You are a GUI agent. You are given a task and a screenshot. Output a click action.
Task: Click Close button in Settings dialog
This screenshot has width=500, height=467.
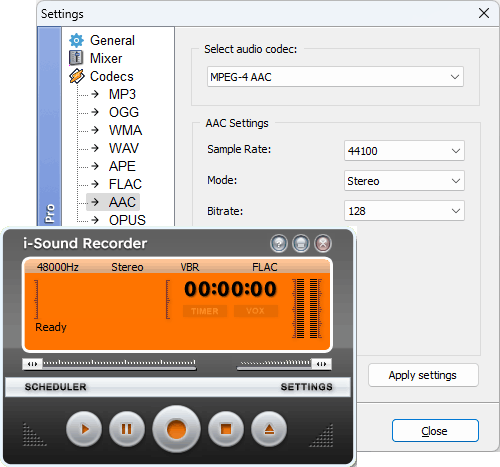point(435,431)
